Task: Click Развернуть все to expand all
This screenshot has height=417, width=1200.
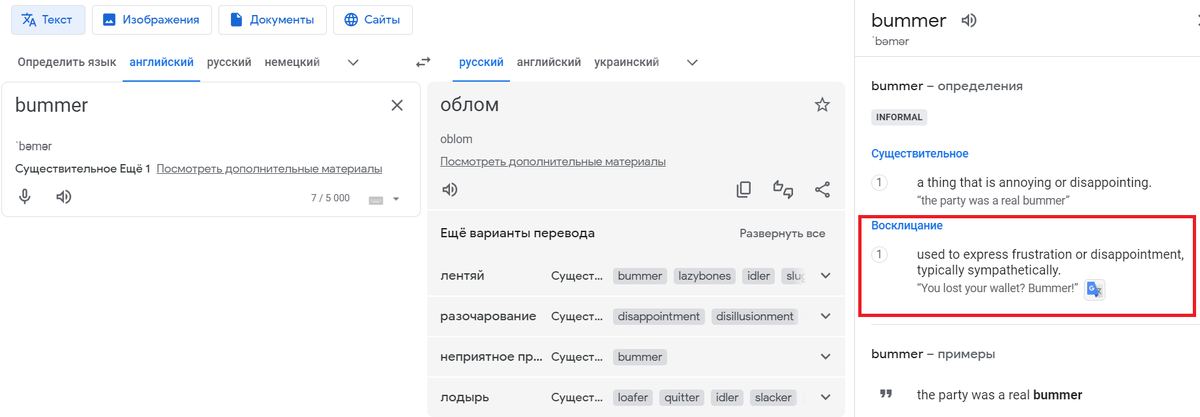Action: click(782, 233)
